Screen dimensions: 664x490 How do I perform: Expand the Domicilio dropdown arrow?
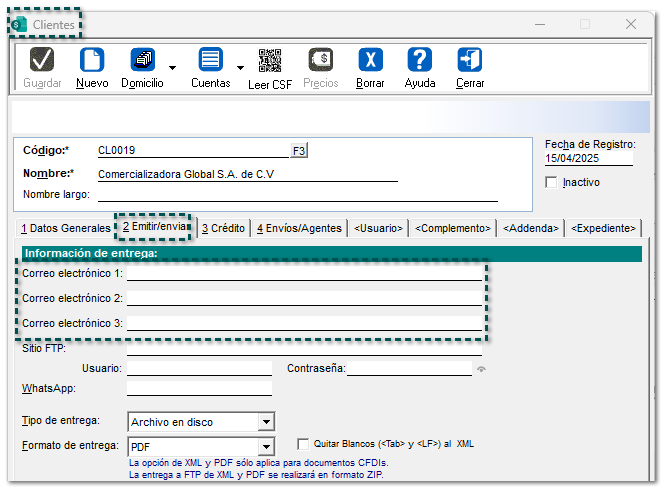tap(173, 68)
